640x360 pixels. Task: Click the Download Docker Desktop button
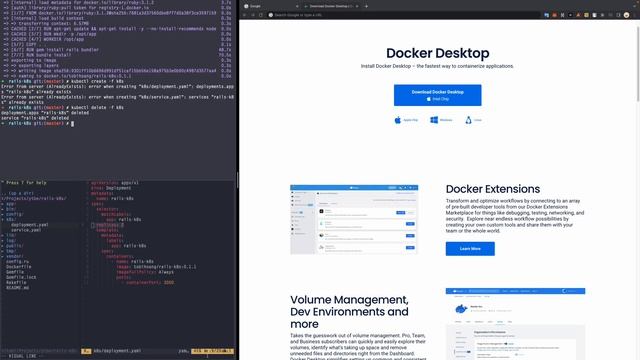pyautogui.click(x=438, y=95)
